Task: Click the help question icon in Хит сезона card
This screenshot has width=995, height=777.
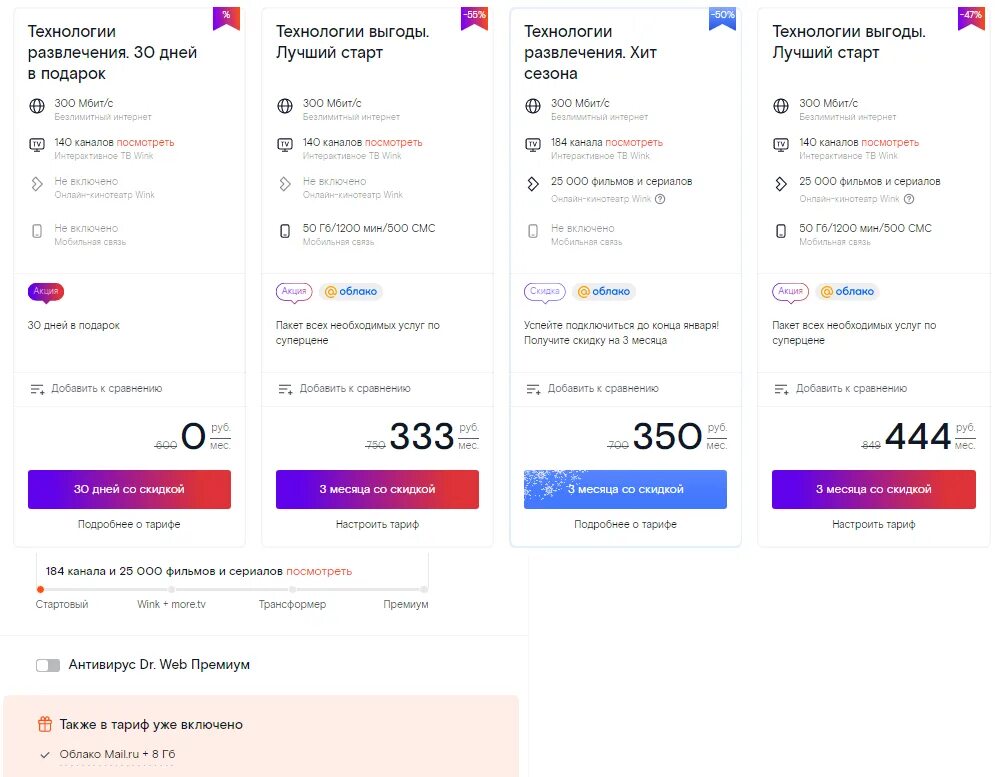Action: [x=660, y=199]
